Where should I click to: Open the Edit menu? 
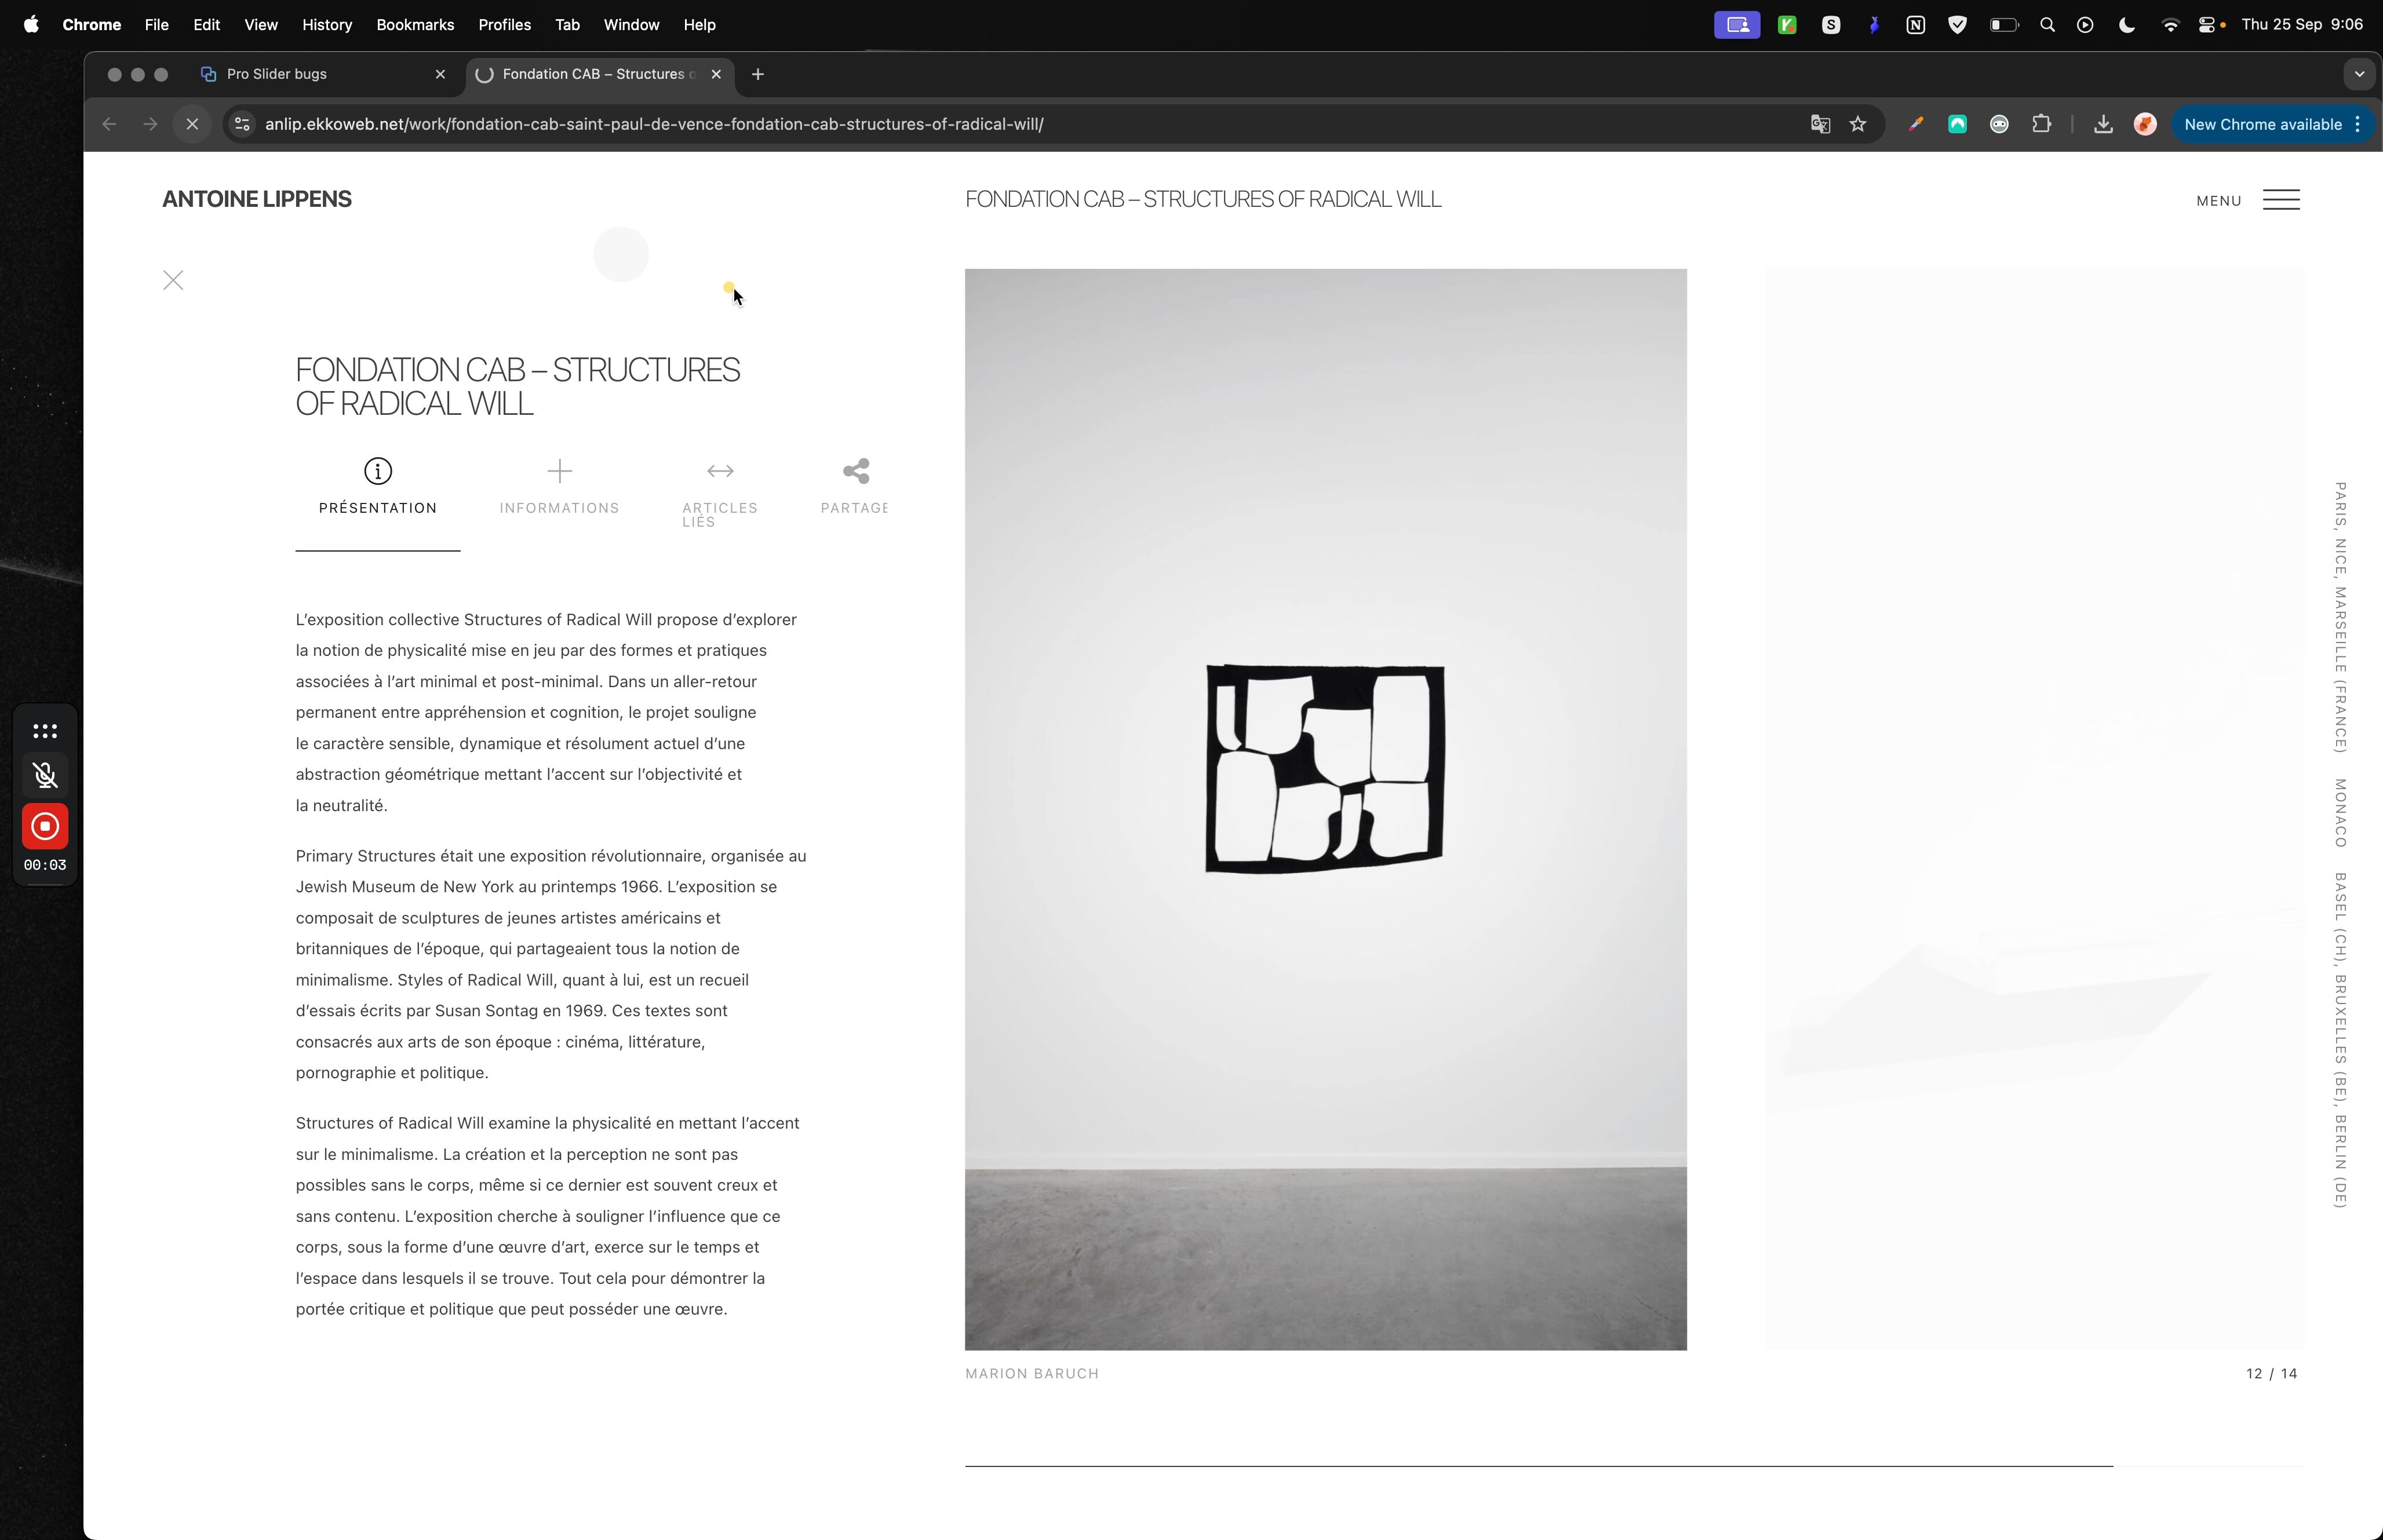click(206, 25)
